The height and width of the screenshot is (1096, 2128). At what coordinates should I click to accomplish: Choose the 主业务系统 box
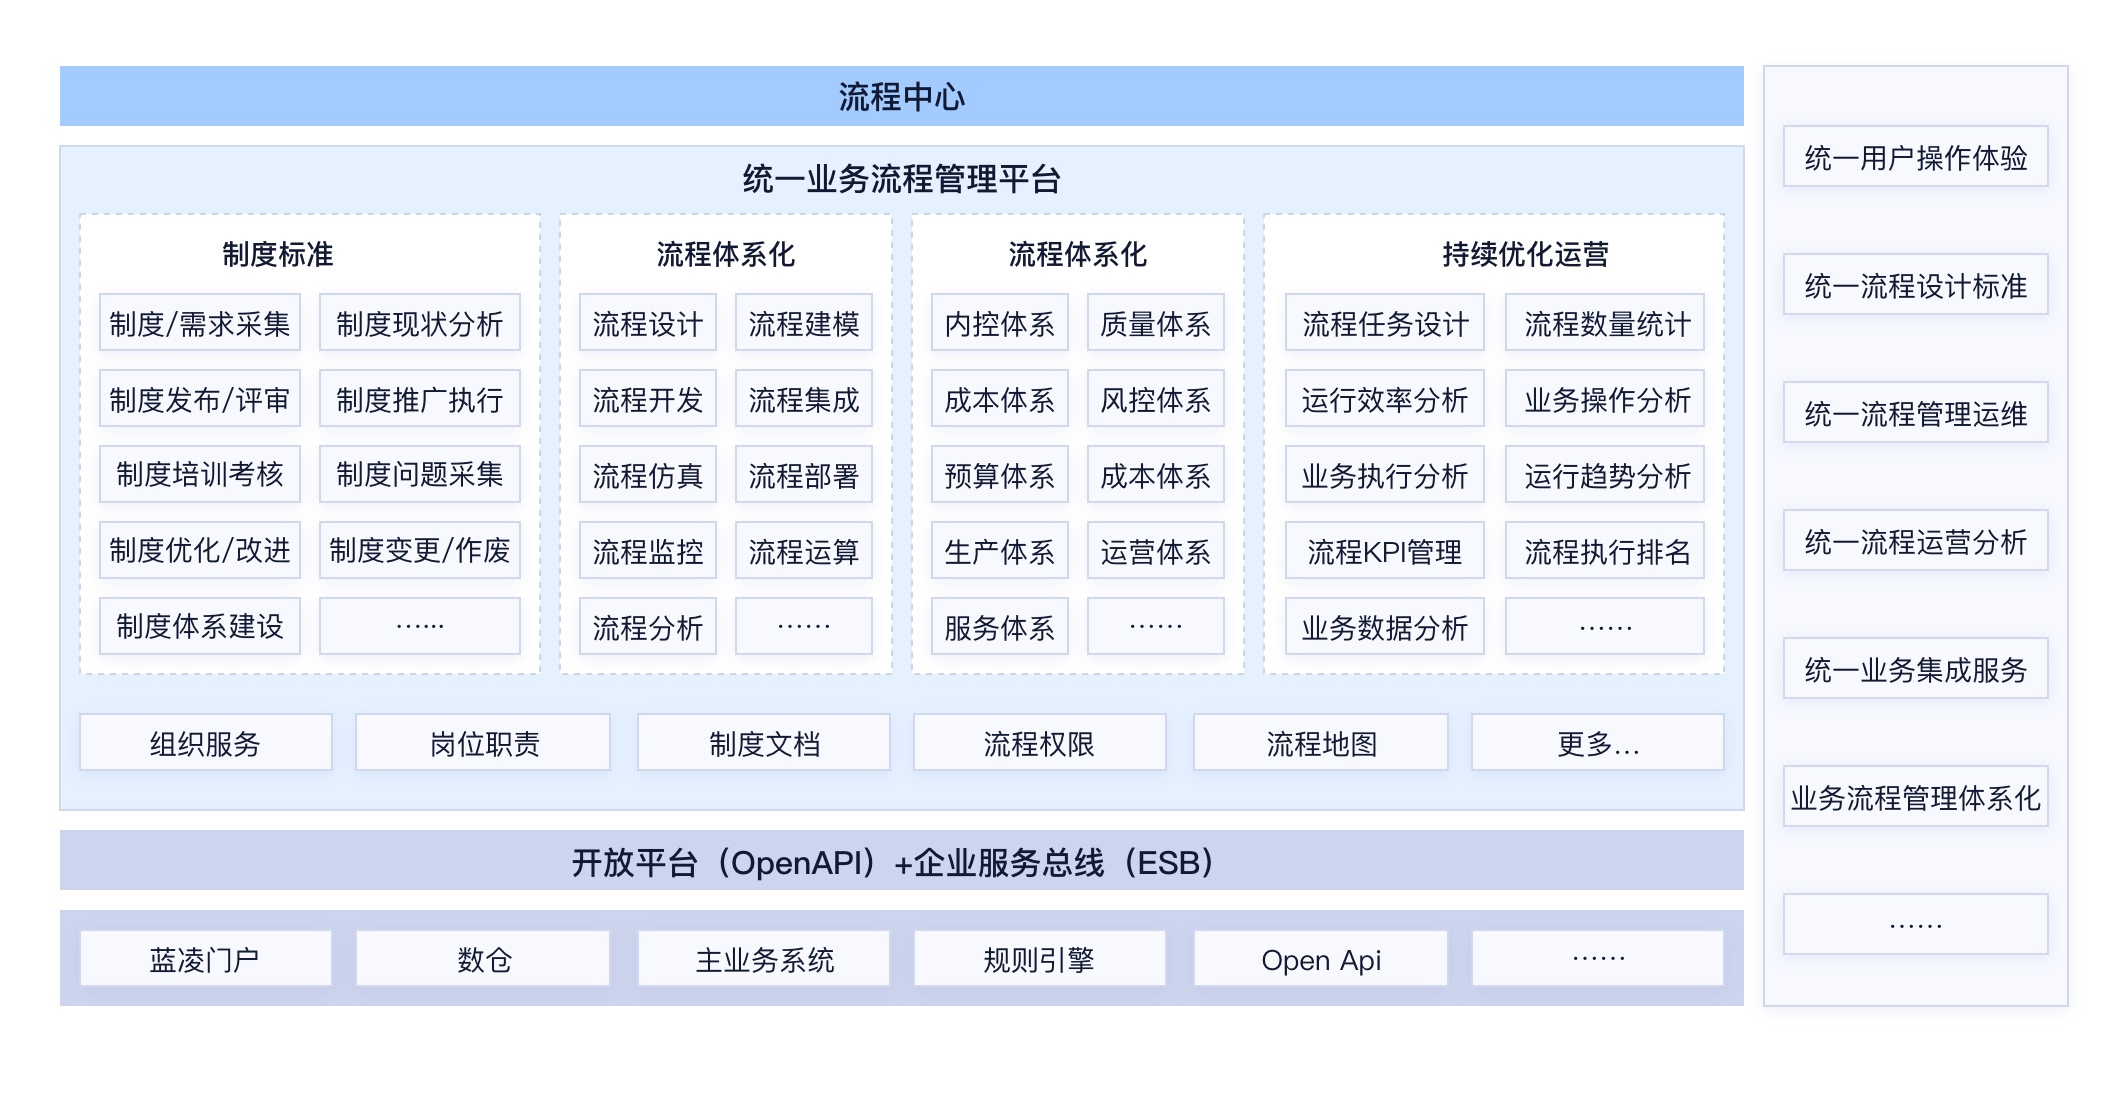764,958
